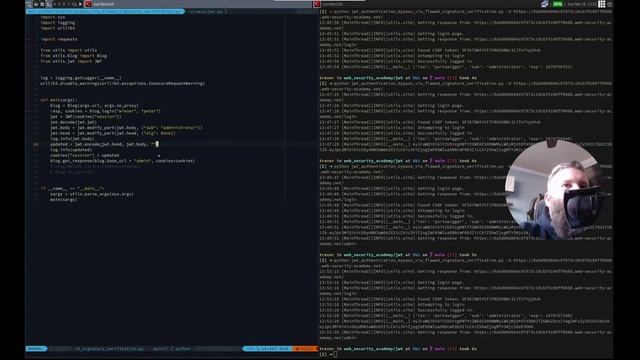Screen dimensions: 640x360
Task: Click the 'blog.get_response' line in the editor
Action: point(123,161)
